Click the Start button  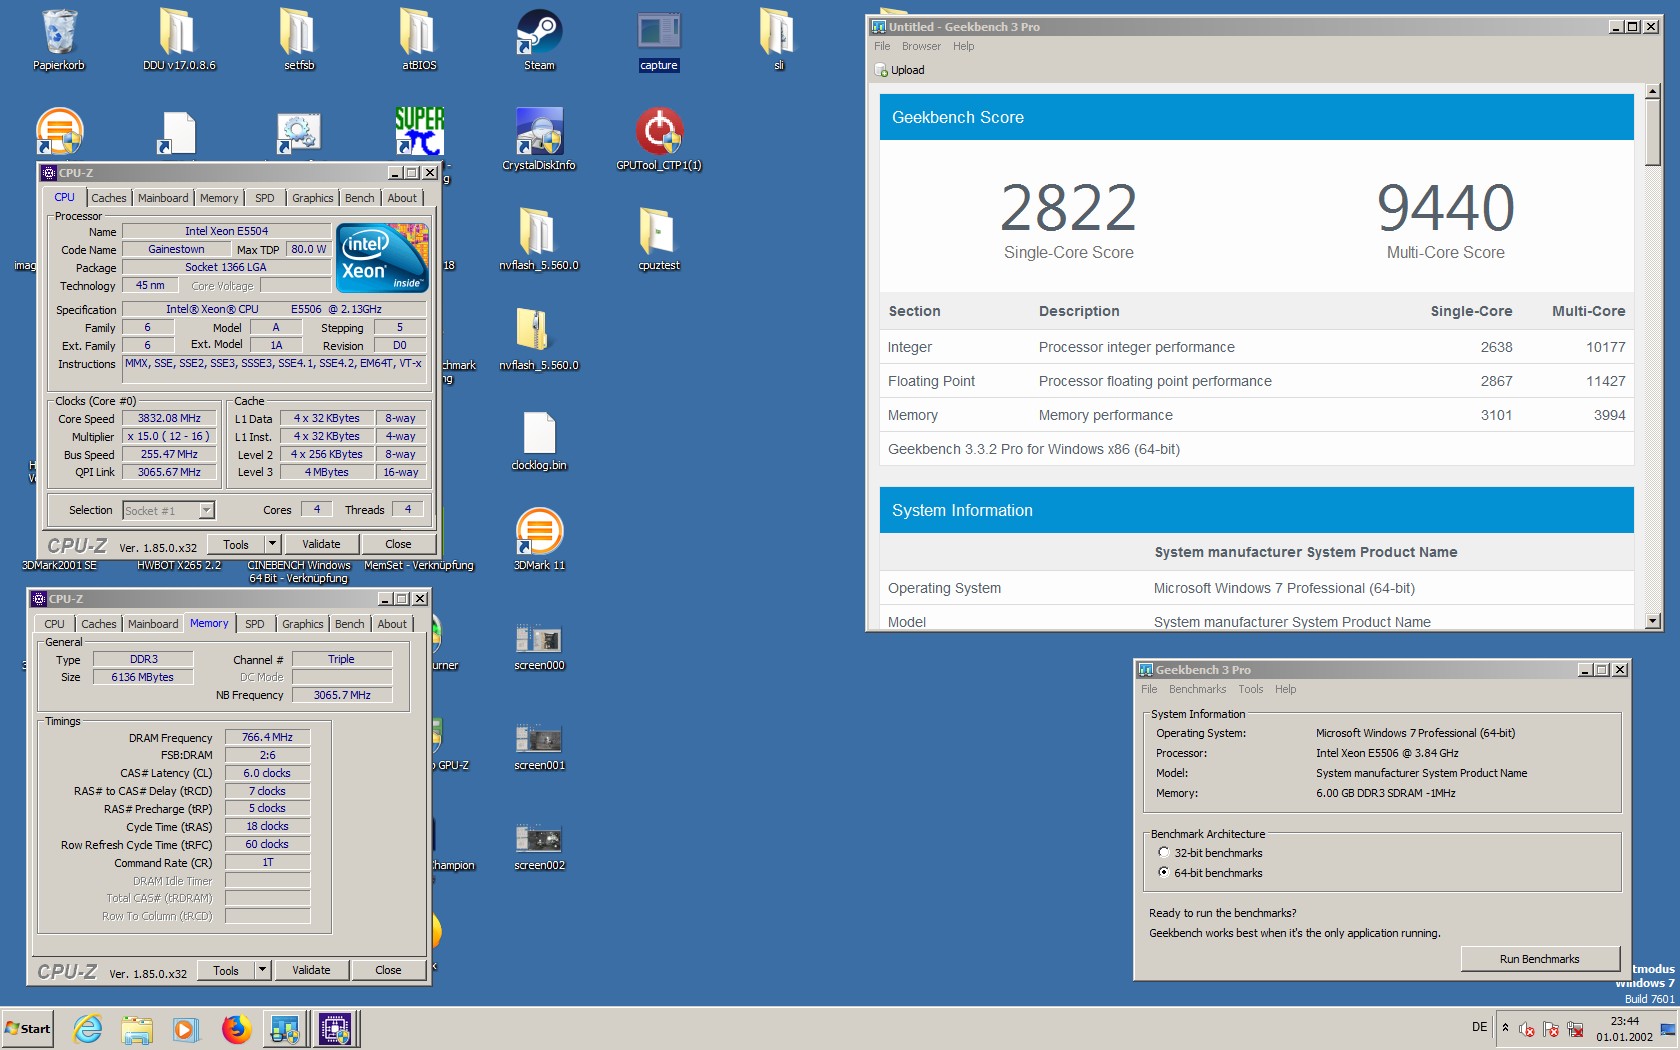point(27,1028)
